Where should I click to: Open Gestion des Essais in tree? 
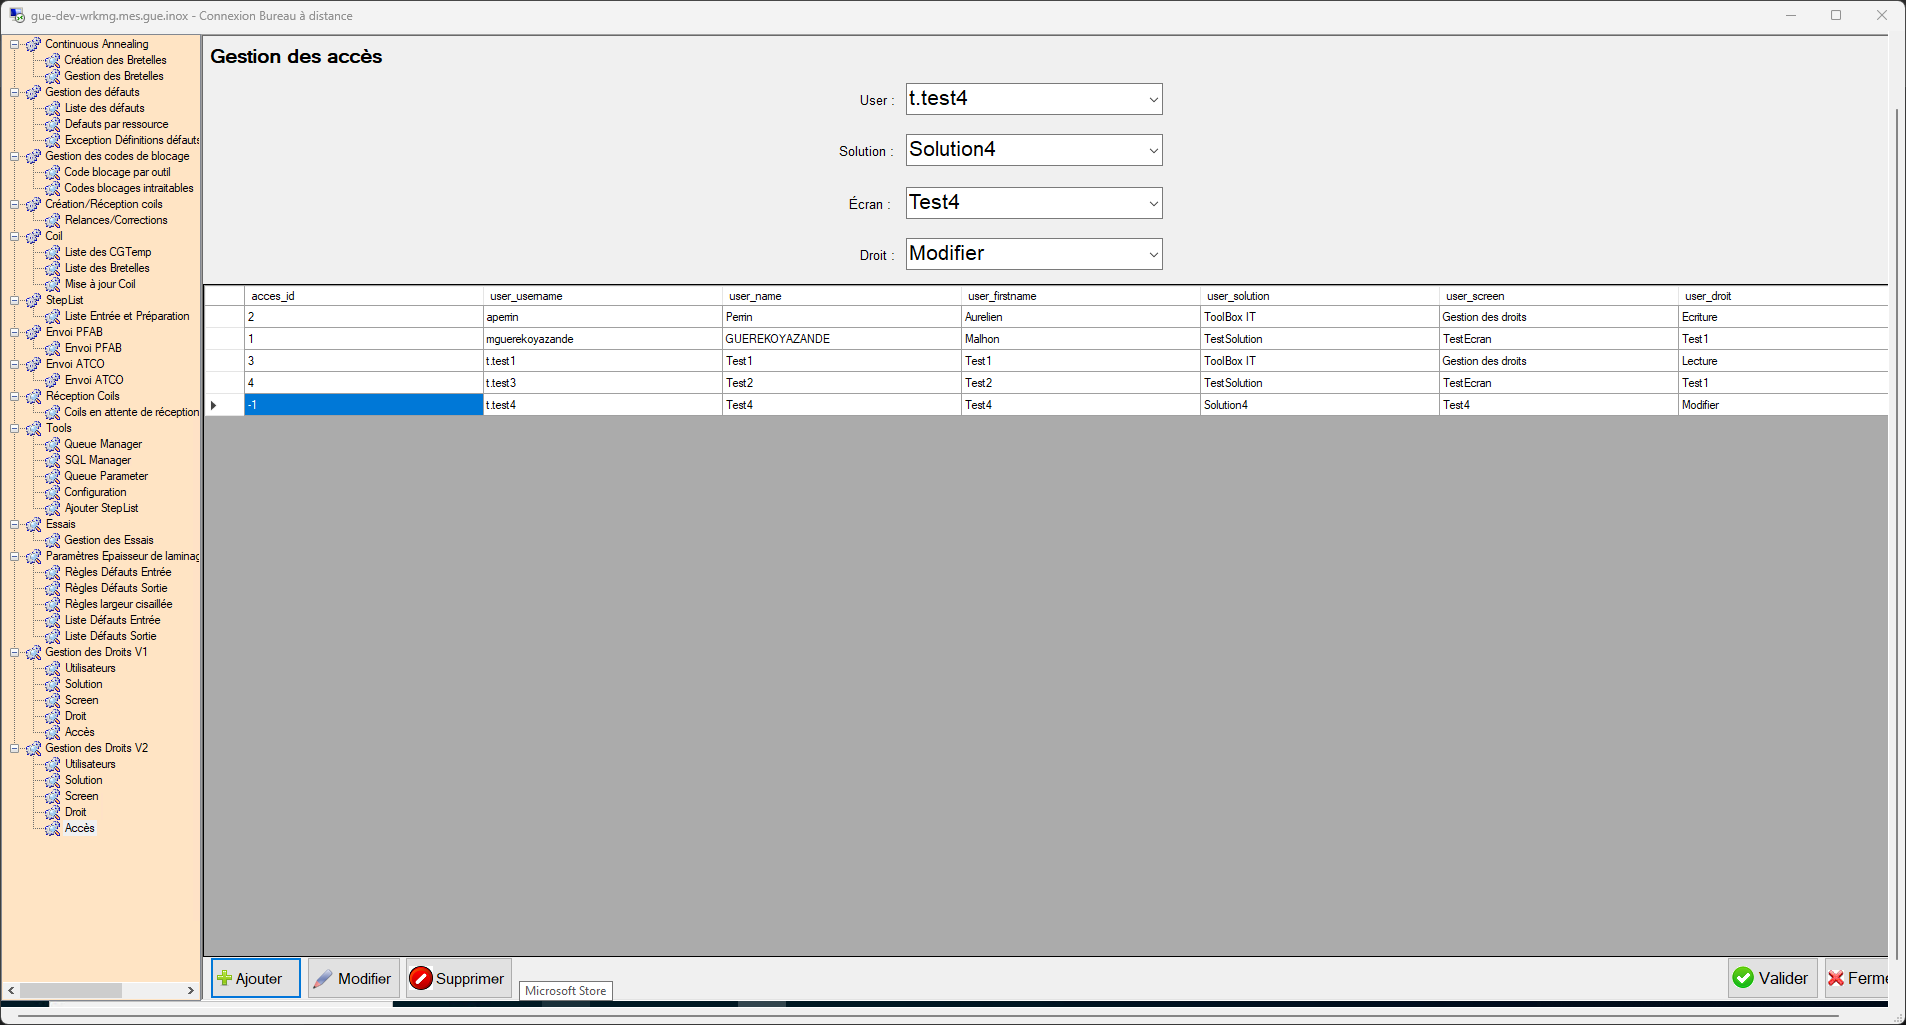click(108, 540)
